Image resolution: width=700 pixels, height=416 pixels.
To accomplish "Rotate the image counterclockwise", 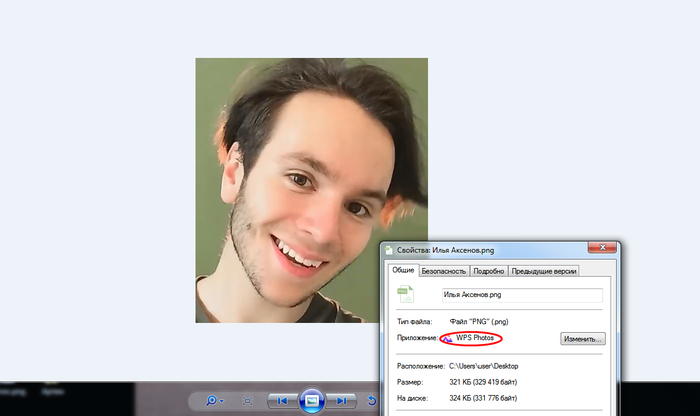I will click(x=372, y=401).
